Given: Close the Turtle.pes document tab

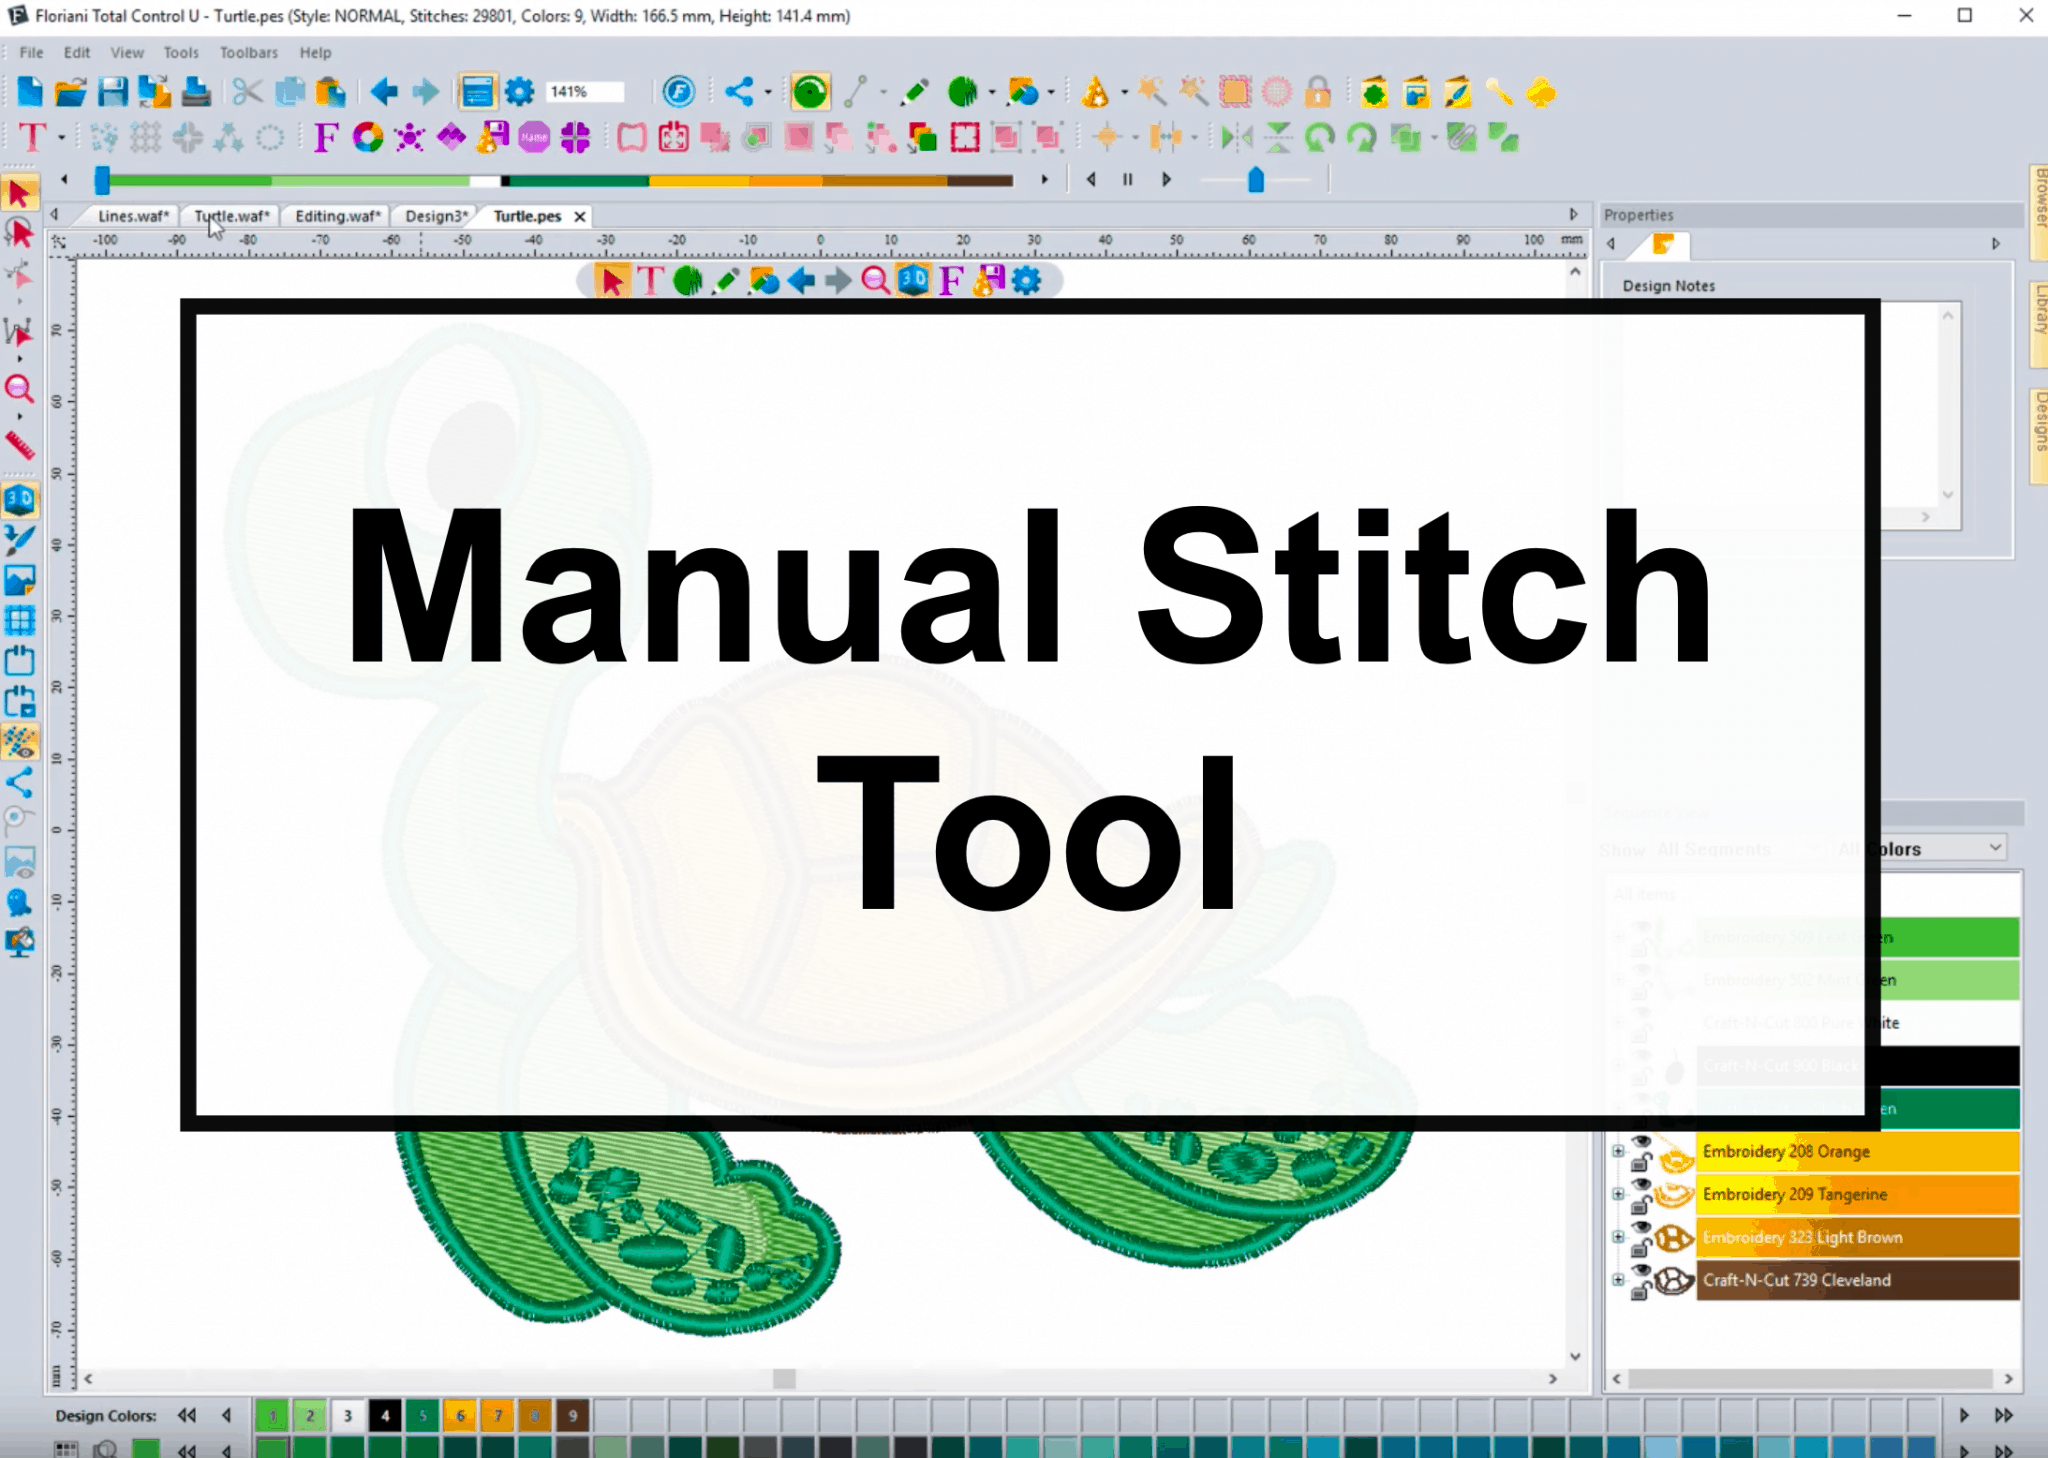Looking at the screenshot, I should pos(580,215).
